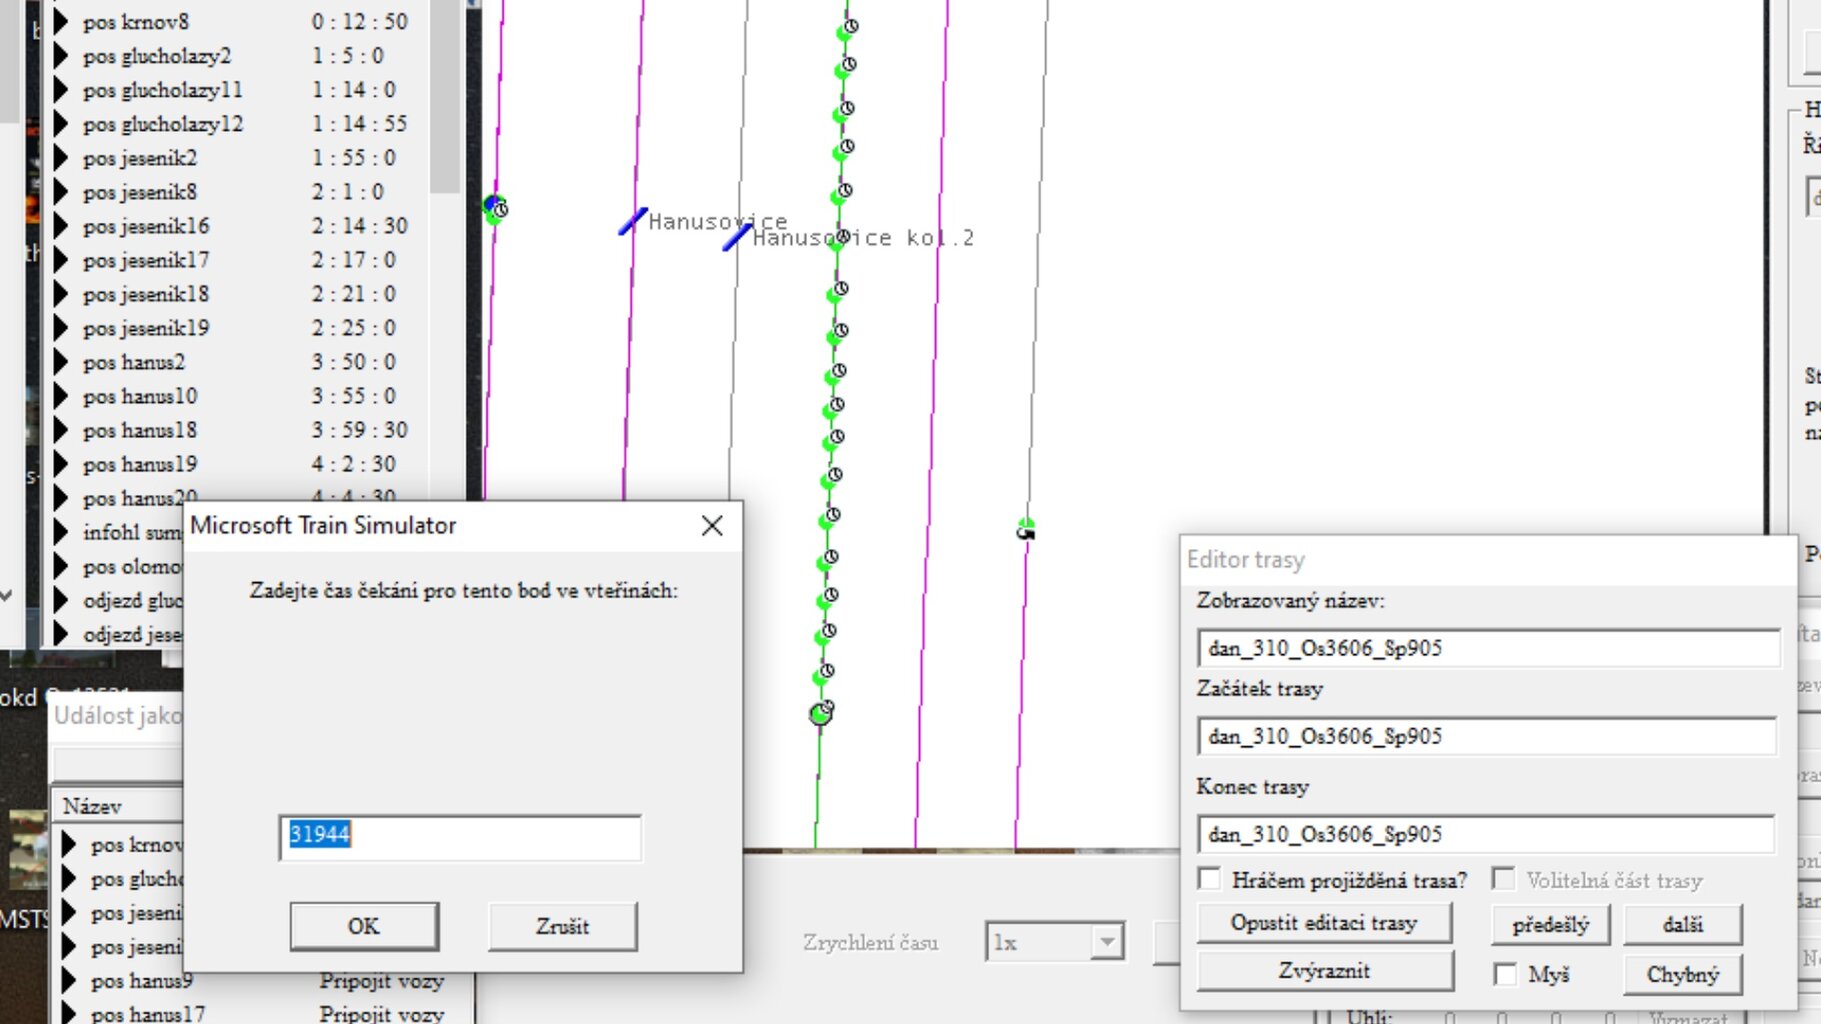Open the MSTS desktop shortcut
Image resolution: width=1821 pixels, height=1024 pixels.
click(24, 868)
